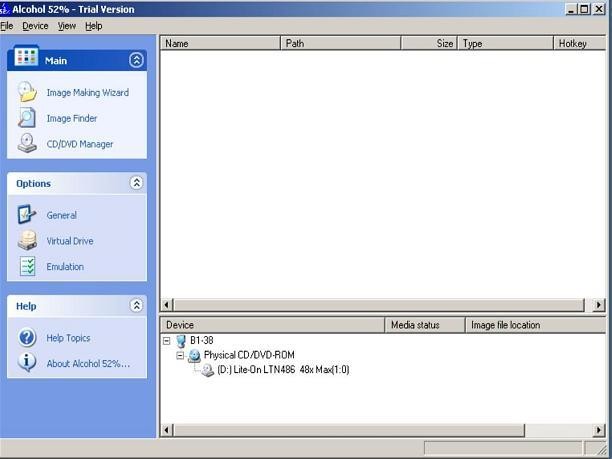This screenshot has height=459, width=612.
Task: Click the Virtual Drive icon
Action: pos(27,240)
